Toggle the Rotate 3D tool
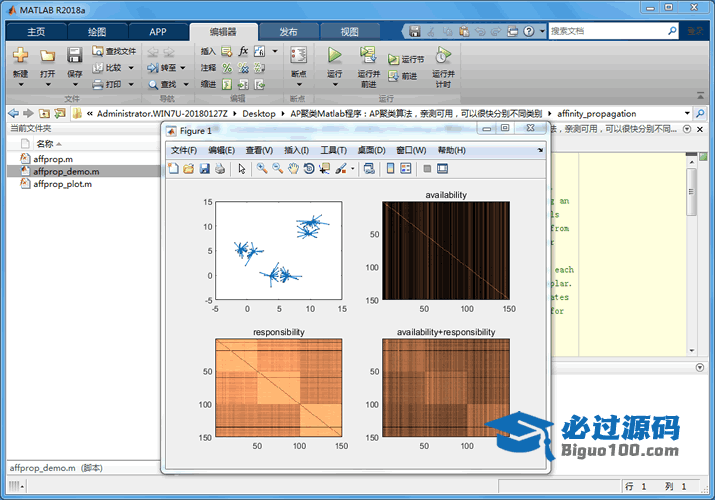This screenshot has height=500, width=715. [309, 169]
